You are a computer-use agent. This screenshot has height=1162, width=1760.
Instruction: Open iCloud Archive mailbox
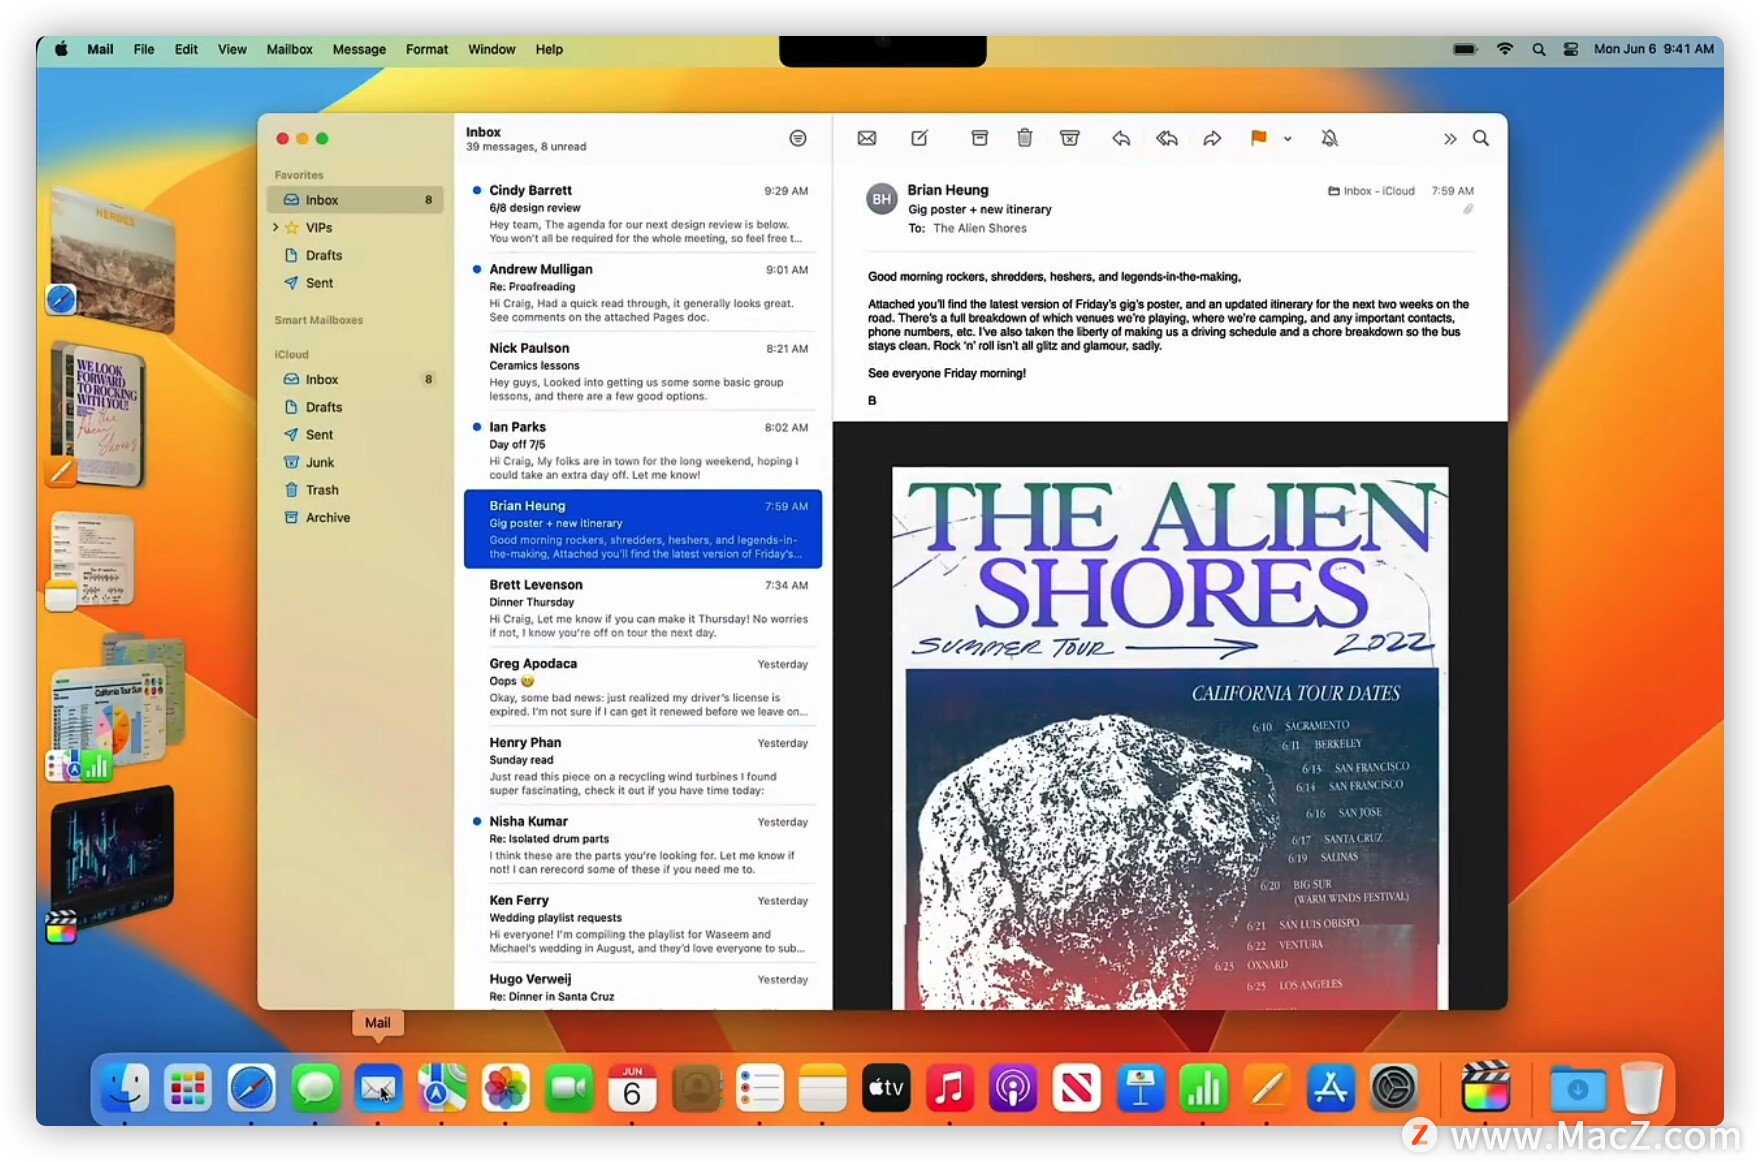pos(355,517)
